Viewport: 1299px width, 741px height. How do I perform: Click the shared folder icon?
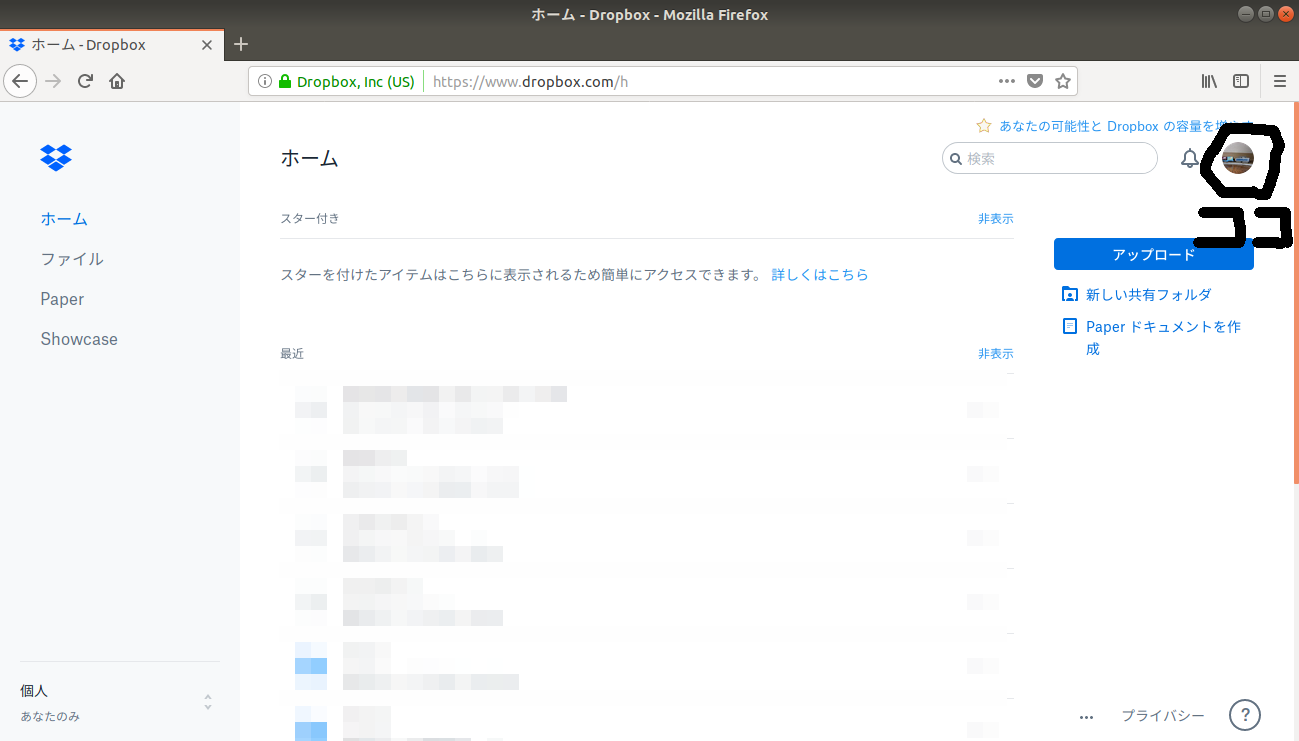(1070, 294)
